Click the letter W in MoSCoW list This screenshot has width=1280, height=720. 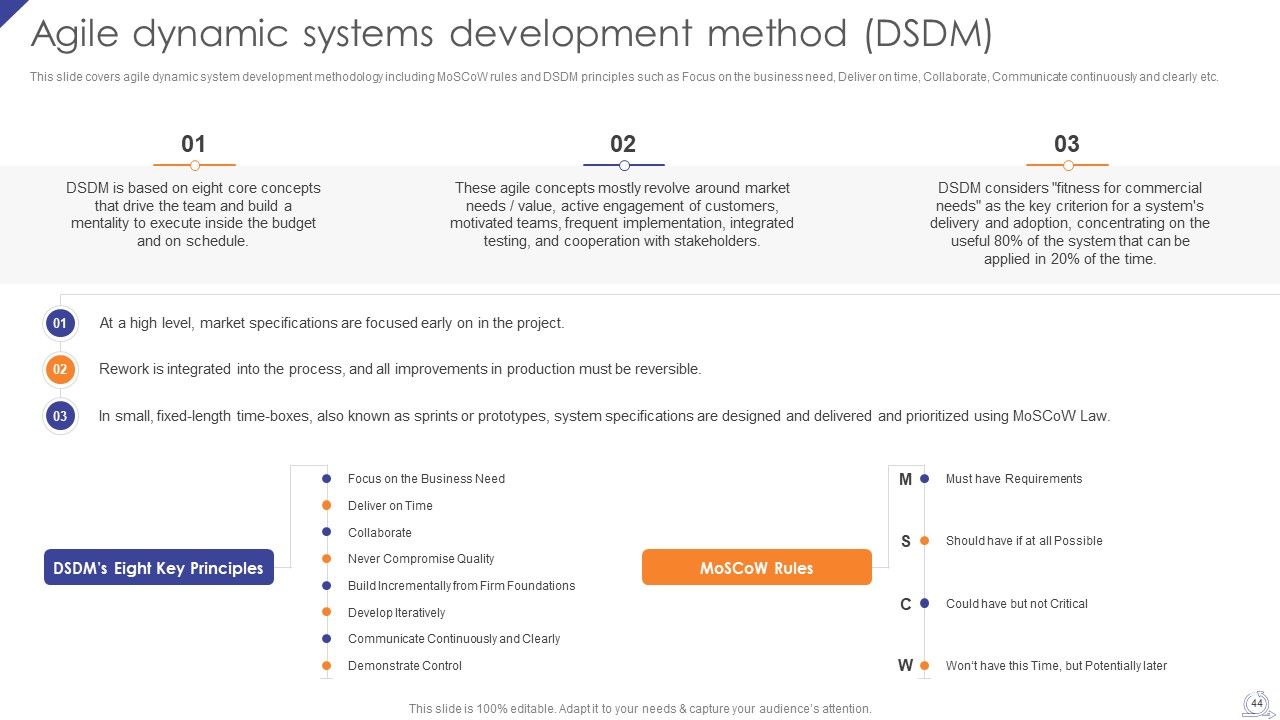[x=905, y=666]
